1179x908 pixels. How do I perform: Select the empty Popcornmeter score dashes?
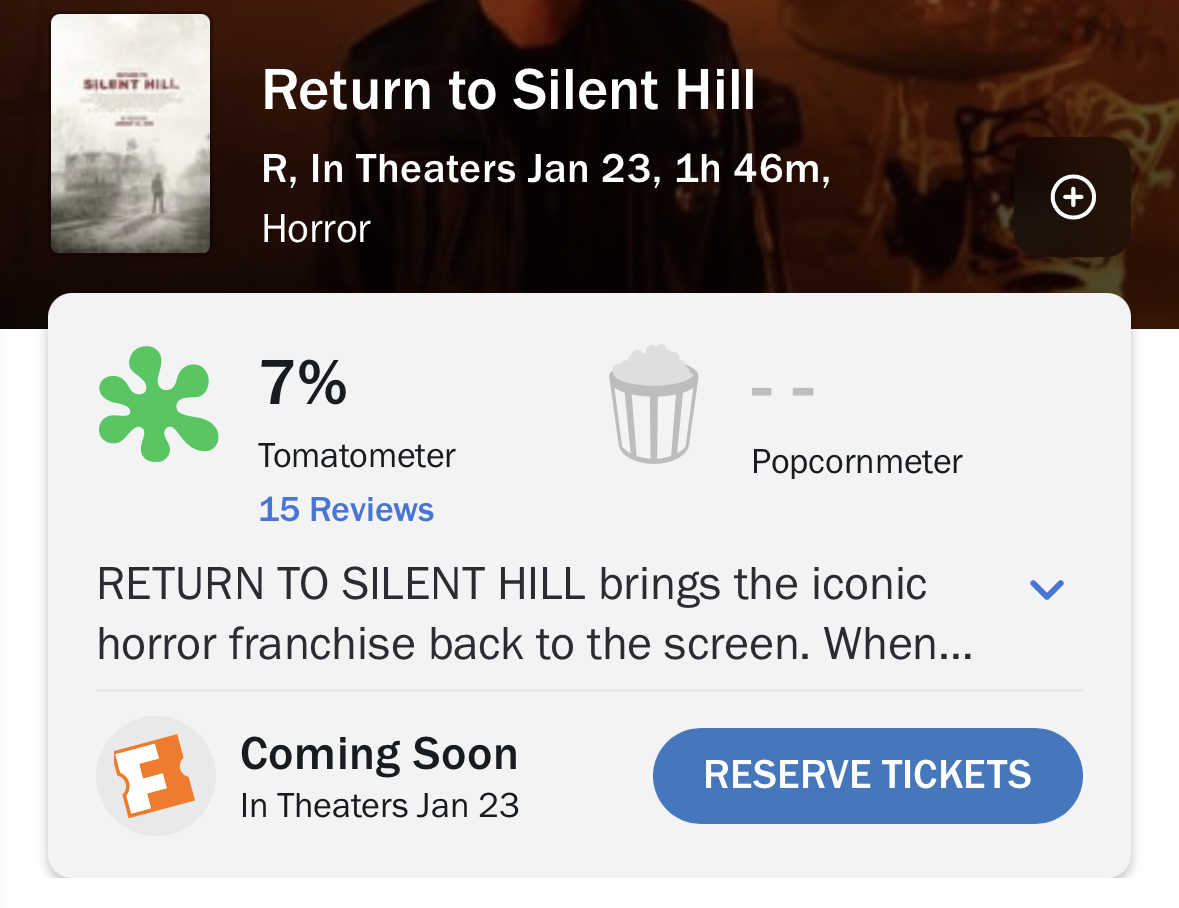(783, 390)
